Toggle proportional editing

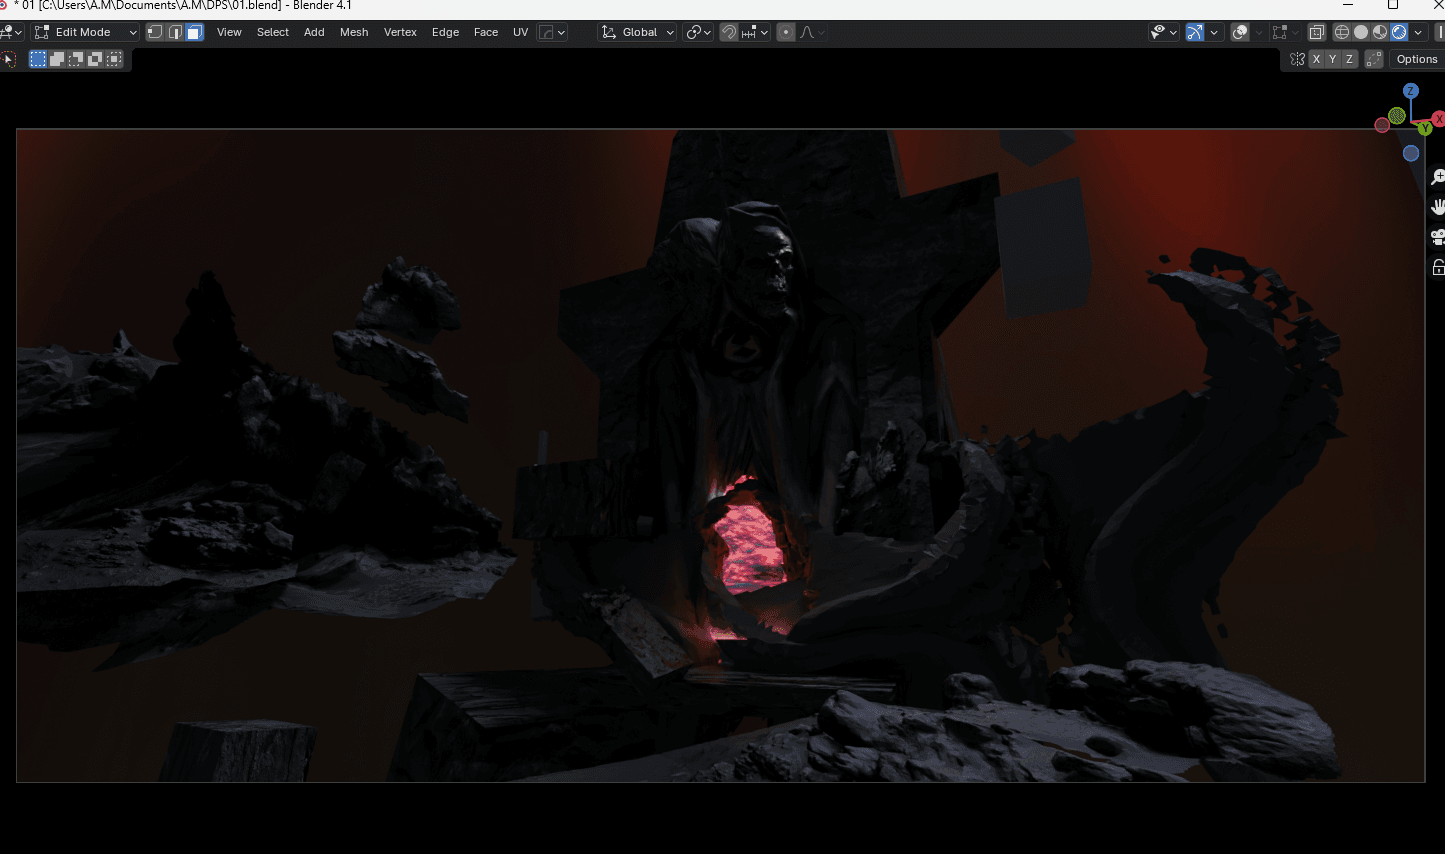(x=786, y=32)
